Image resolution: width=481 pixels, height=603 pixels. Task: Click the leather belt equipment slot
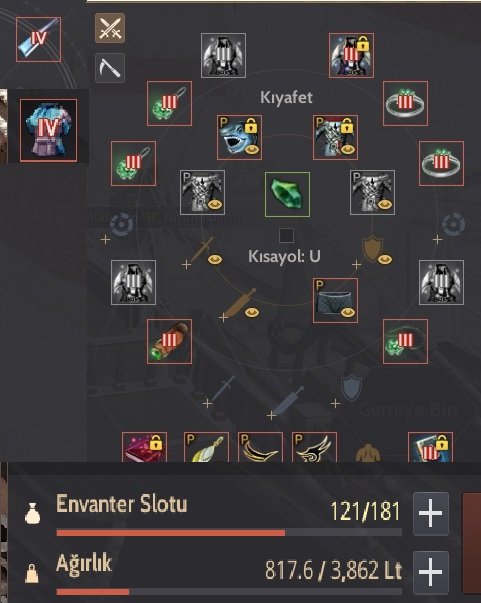pos(170,341)
